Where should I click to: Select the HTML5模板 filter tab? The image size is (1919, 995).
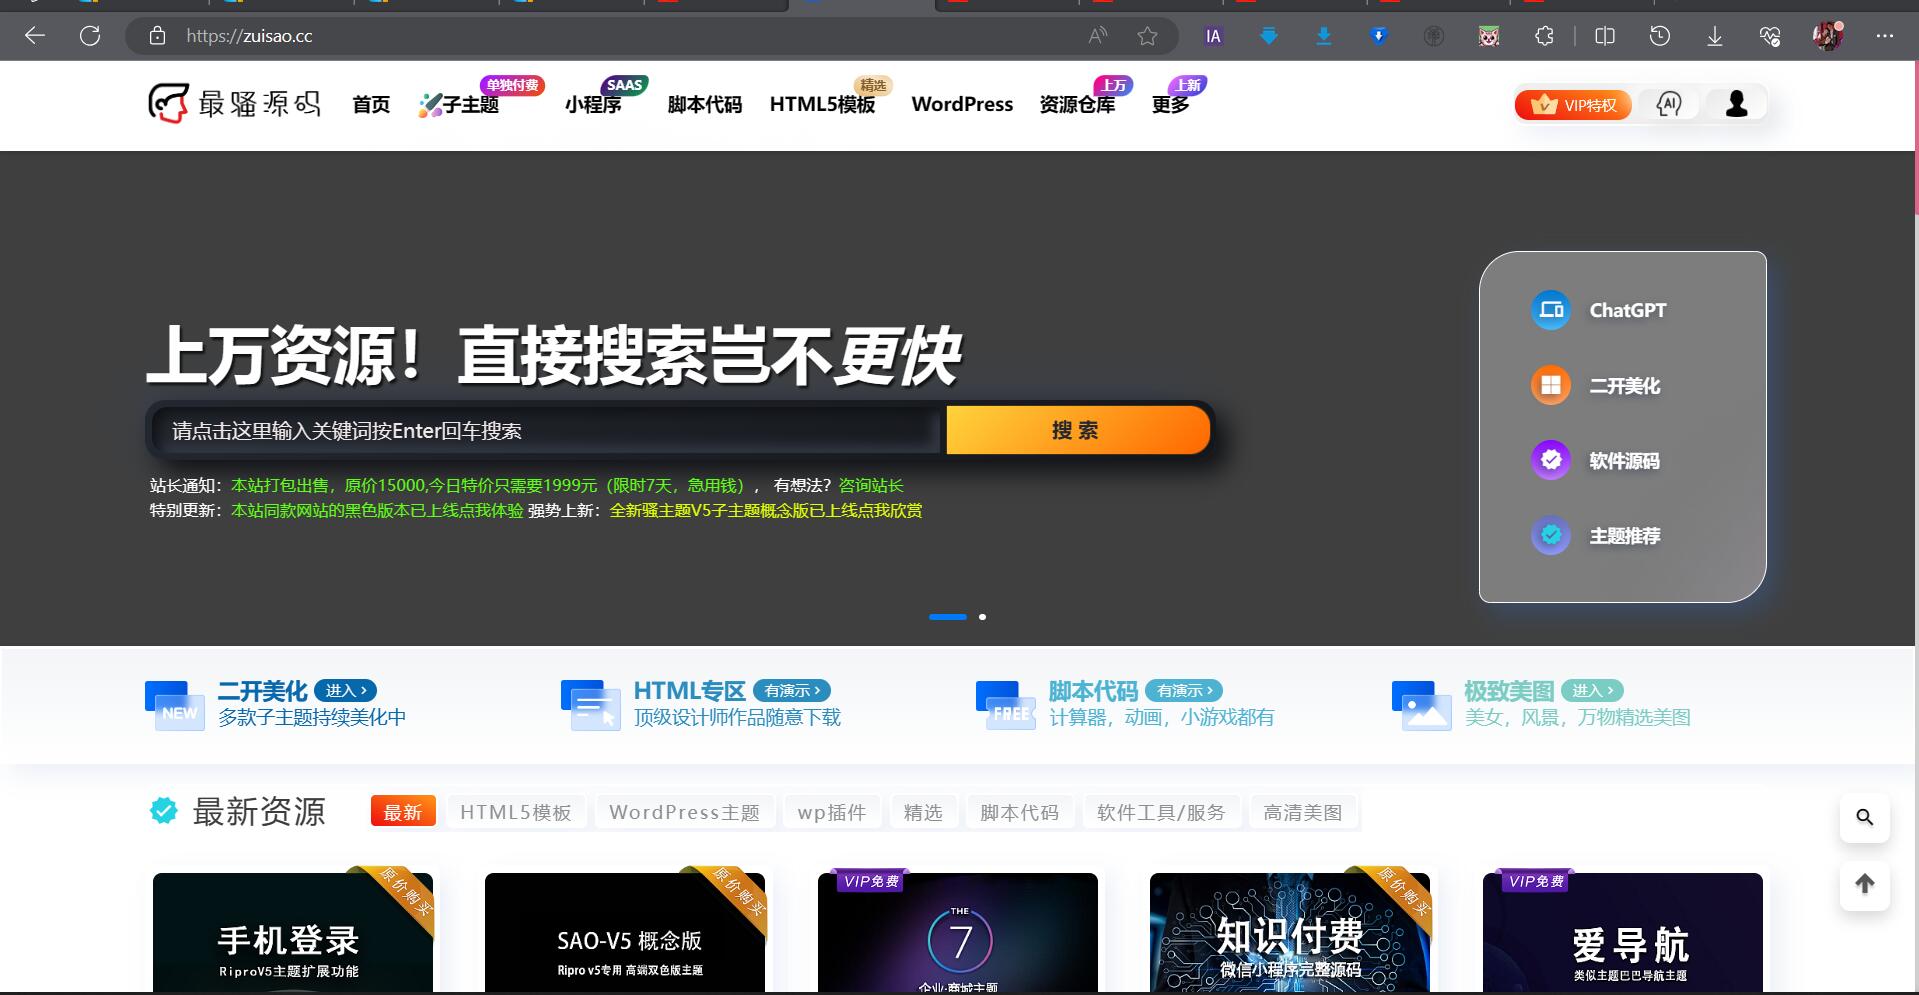[x=515, y=812]
